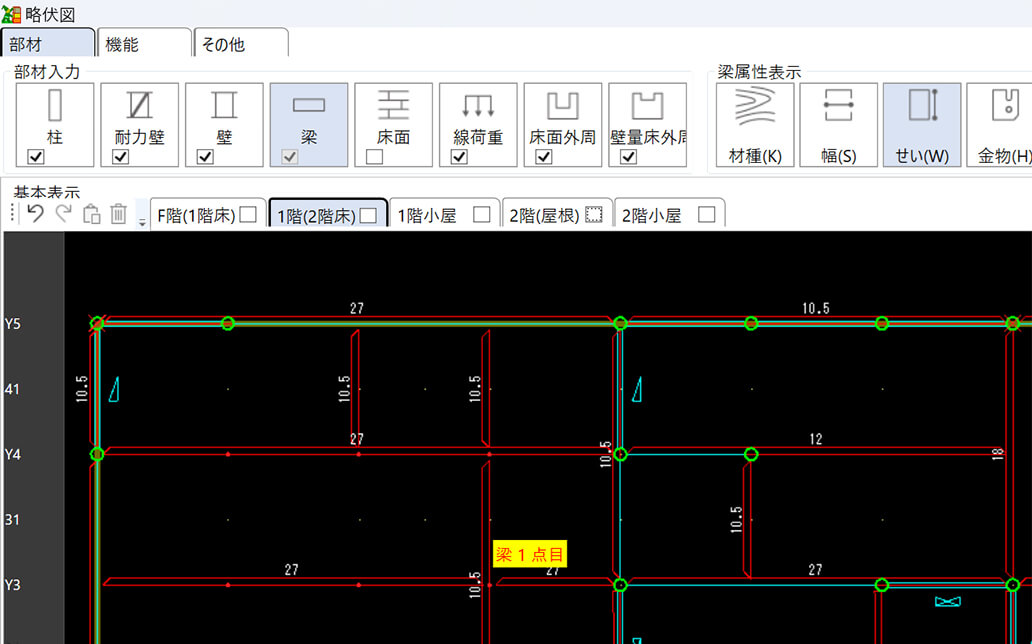
Task: Click the trash delete icon
Action: coord(118,213)
